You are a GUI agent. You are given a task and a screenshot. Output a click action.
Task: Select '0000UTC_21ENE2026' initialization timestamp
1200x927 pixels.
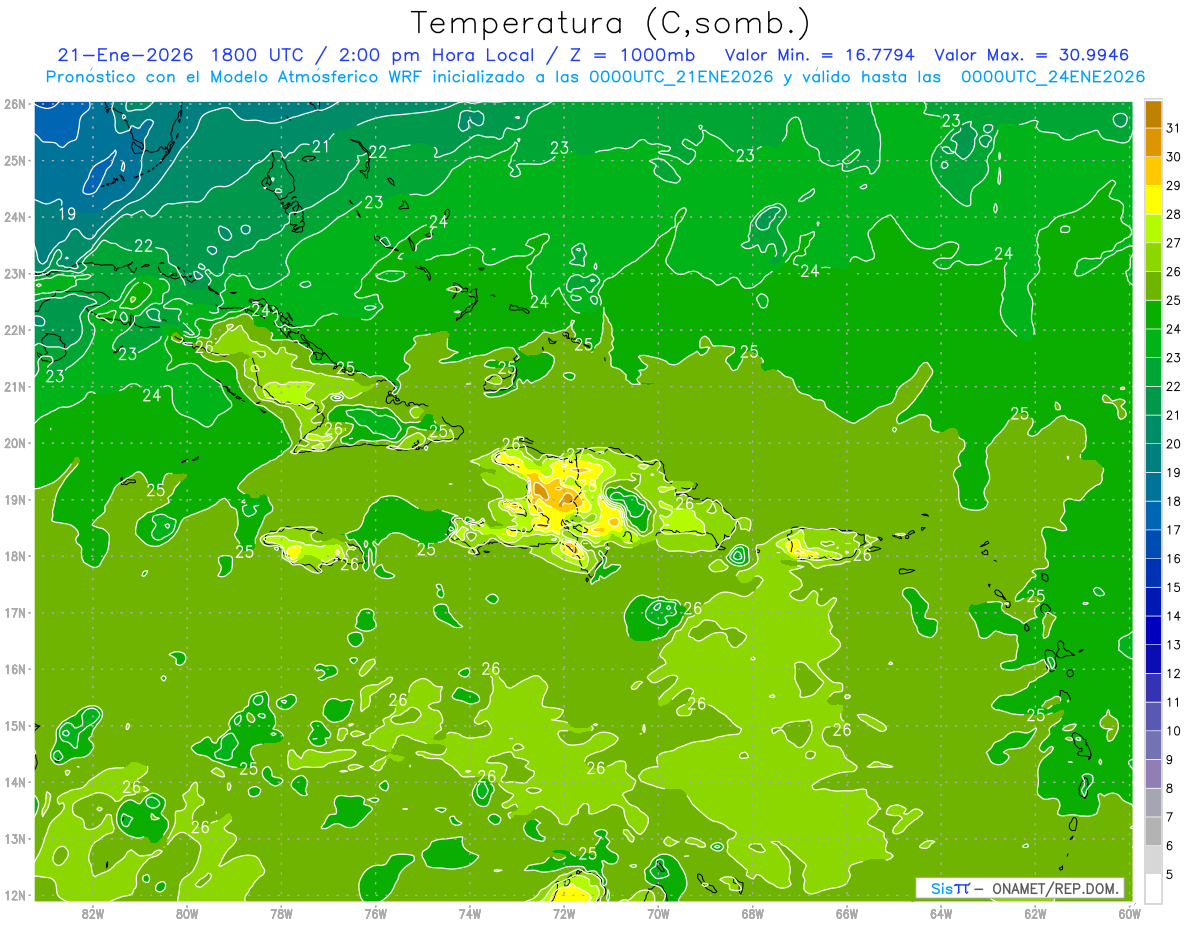681,77
